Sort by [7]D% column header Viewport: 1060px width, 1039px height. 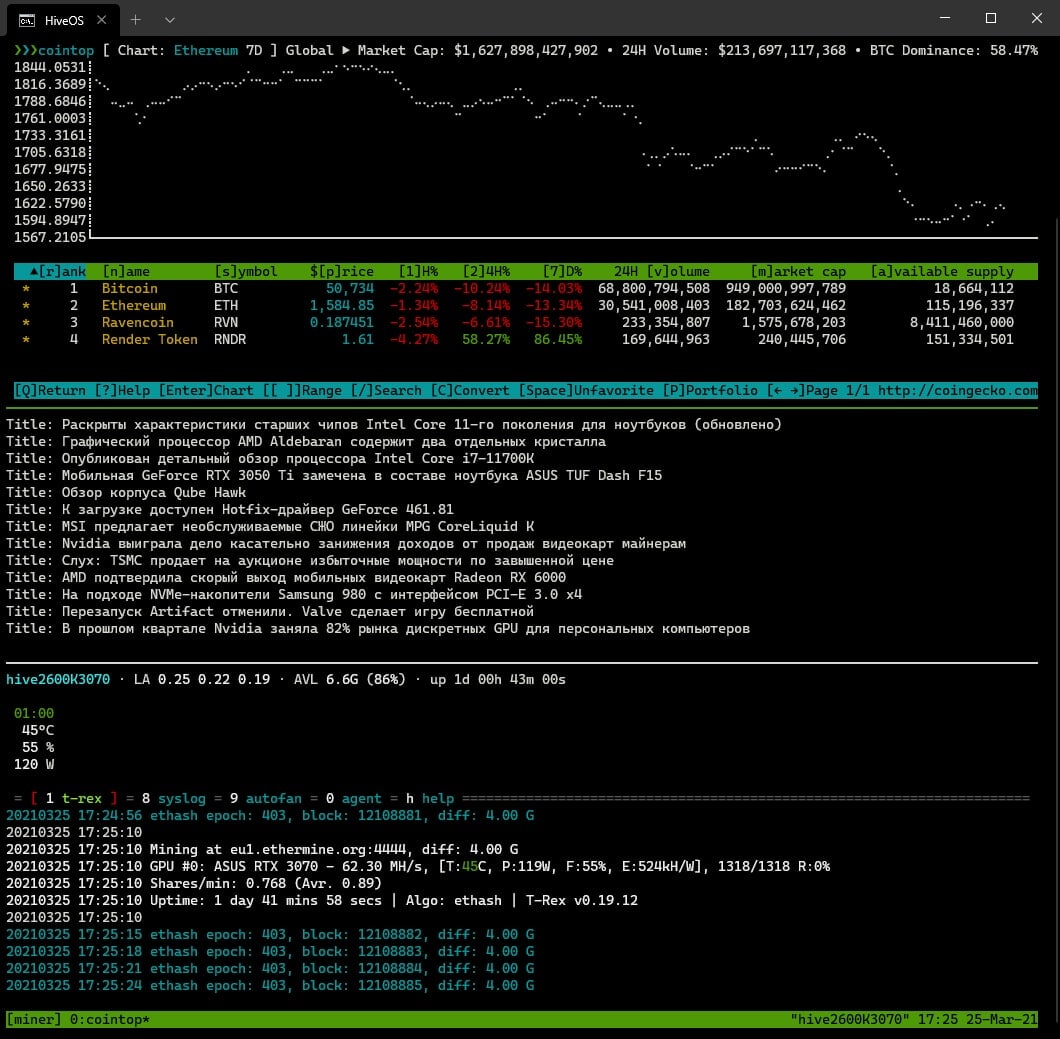562,271
